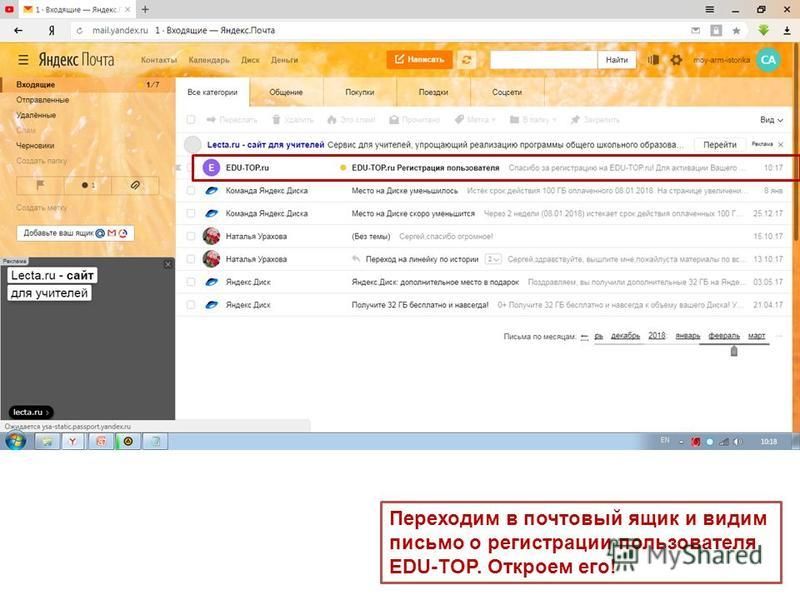Click the Удалить delete toolbar button

(293, 119)
